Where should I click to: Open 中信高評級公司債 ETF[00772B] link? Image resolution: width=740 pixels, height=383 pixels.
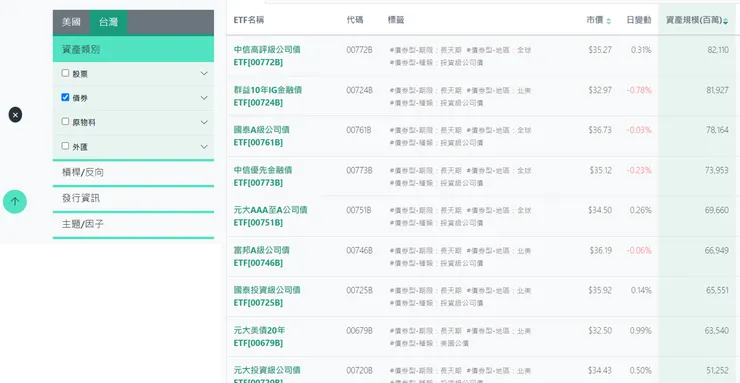(x=267, y=56)
